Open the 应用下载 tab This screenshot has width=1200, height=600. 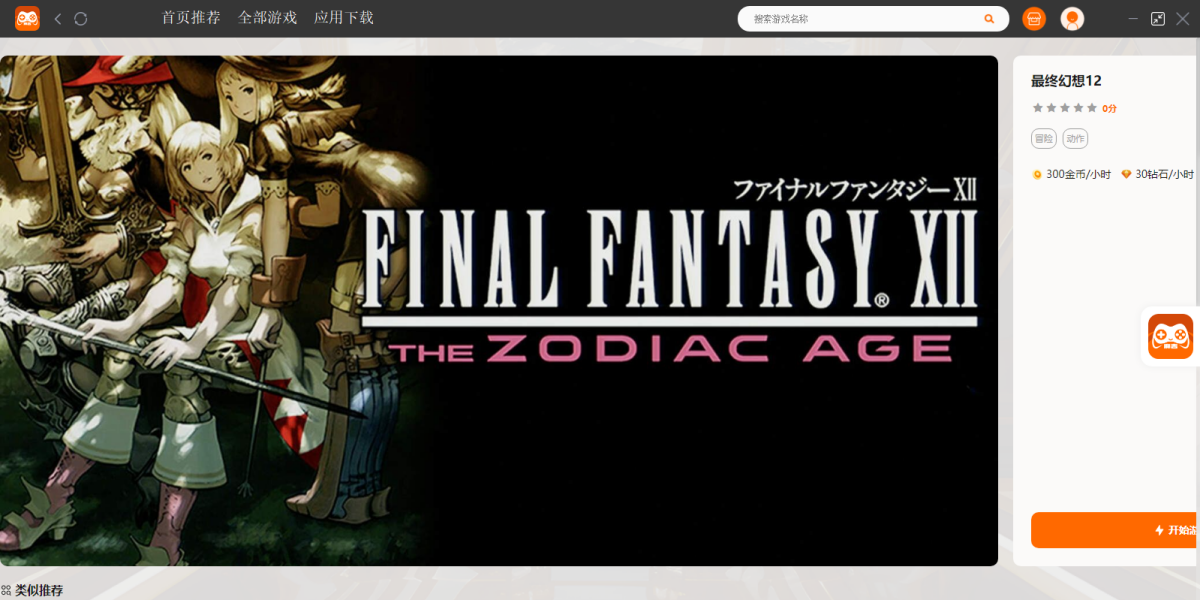[x=343, y=18]
